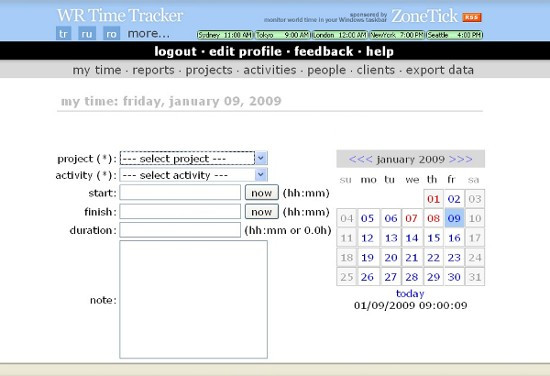Screen dimensions: 550x376
Task: Click the Seattle world clock badge
Action: coord(455,35)
